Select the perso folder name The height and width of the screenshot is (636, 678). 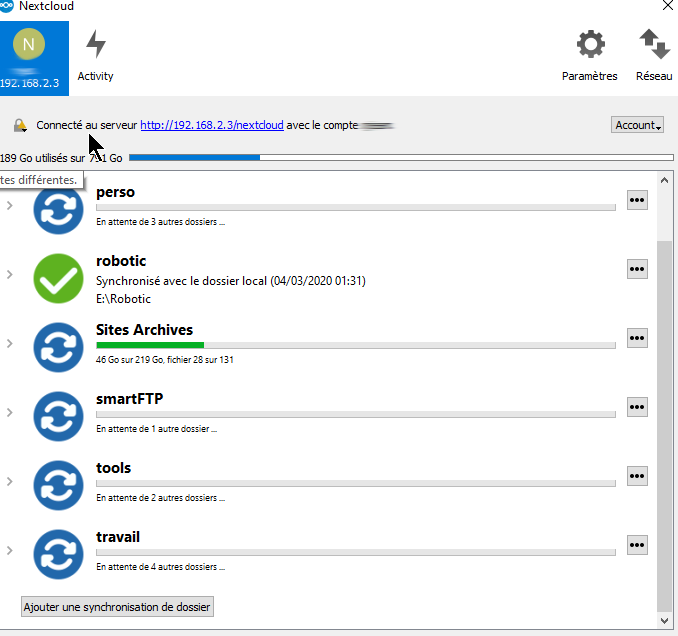point(115,192)
